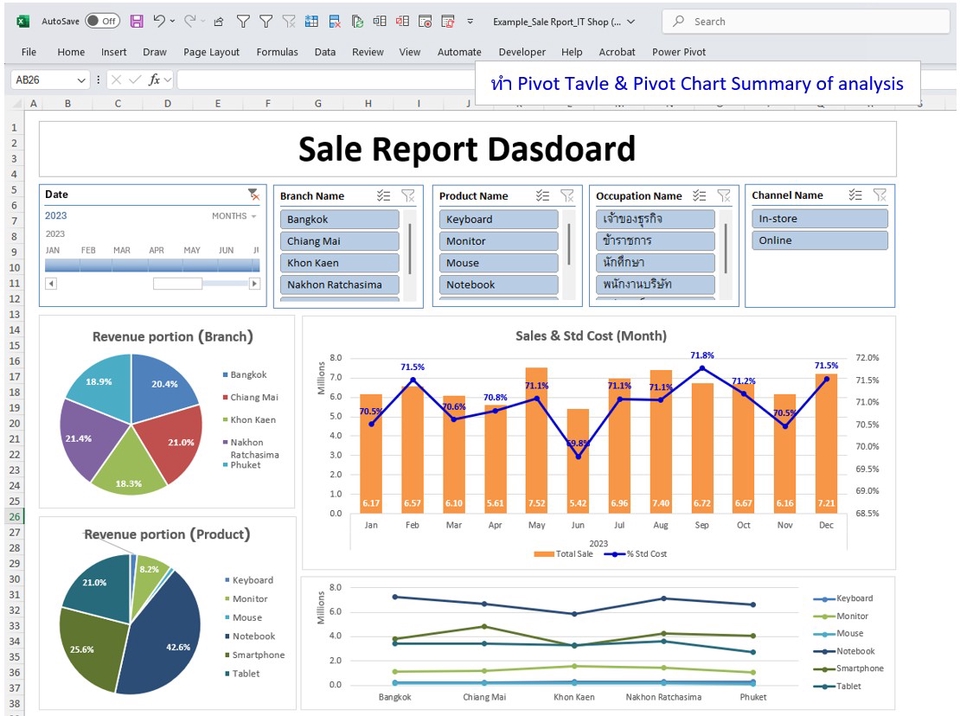Expand the Name Box dropdown showing AB26

(x=81, y=80)
